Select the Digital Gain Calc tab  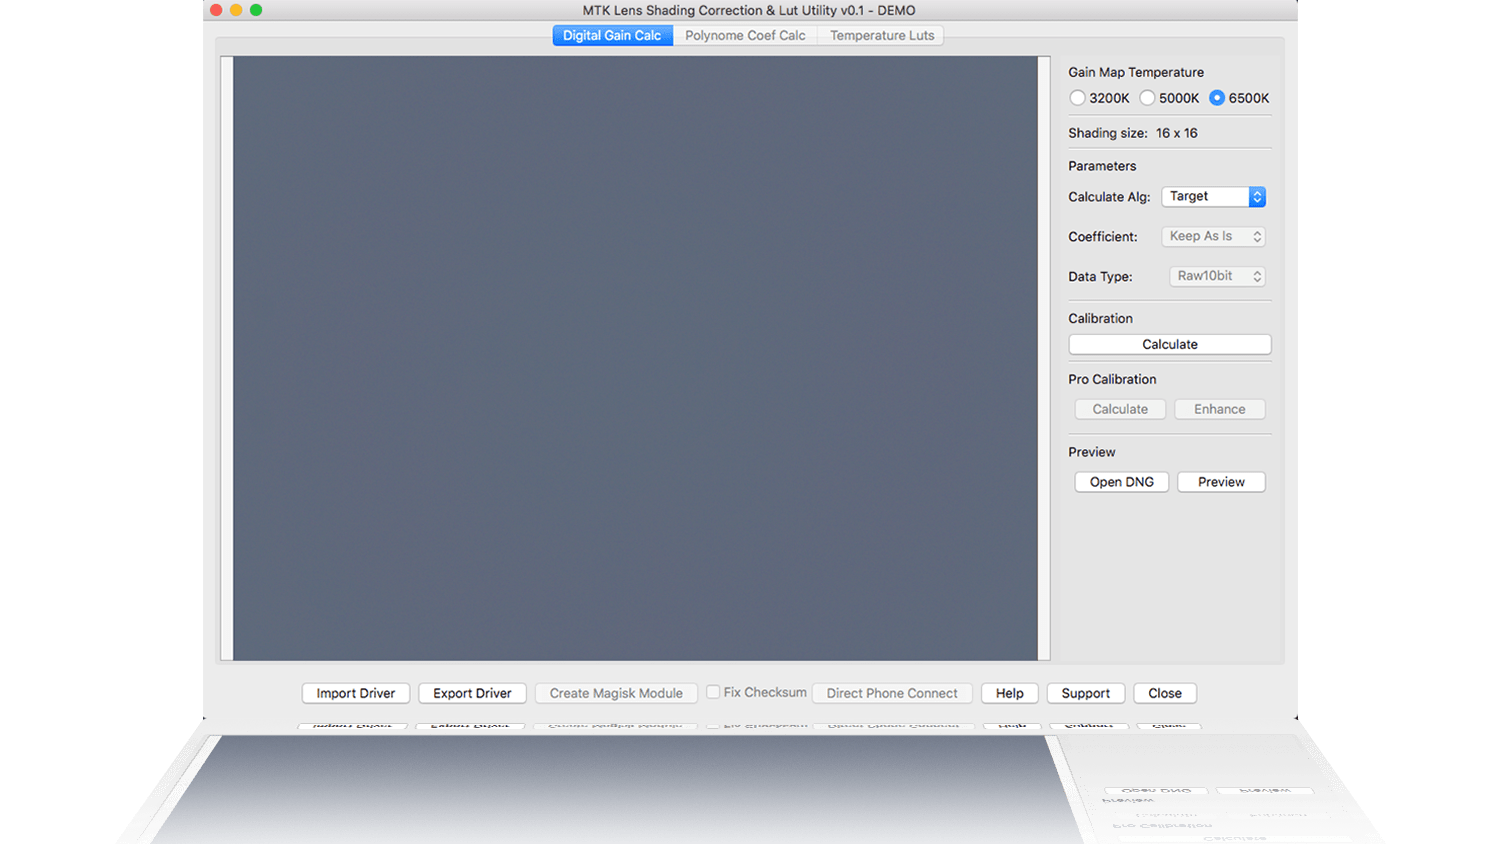[612, 36]
